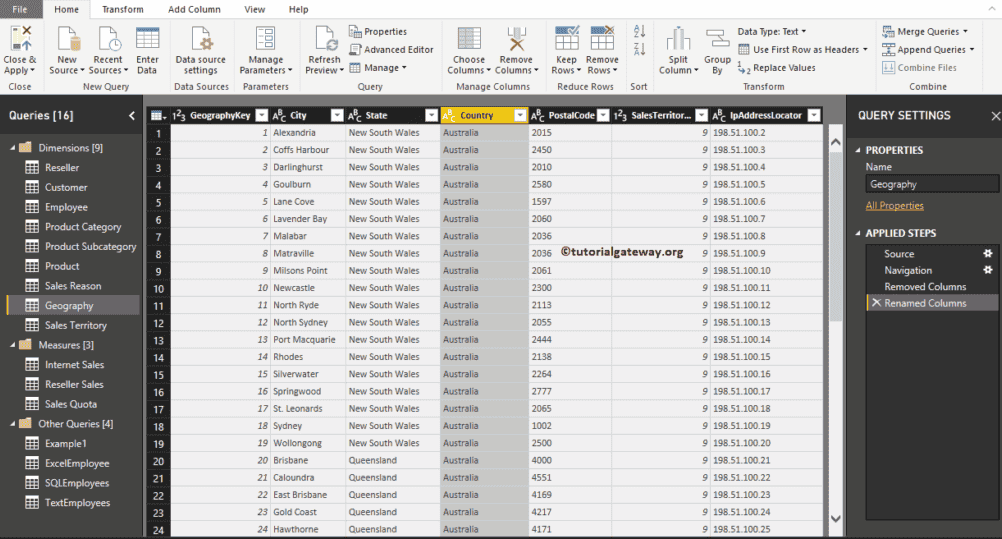Collapse the Dimensions [9] folder

[x=12, y=148]
